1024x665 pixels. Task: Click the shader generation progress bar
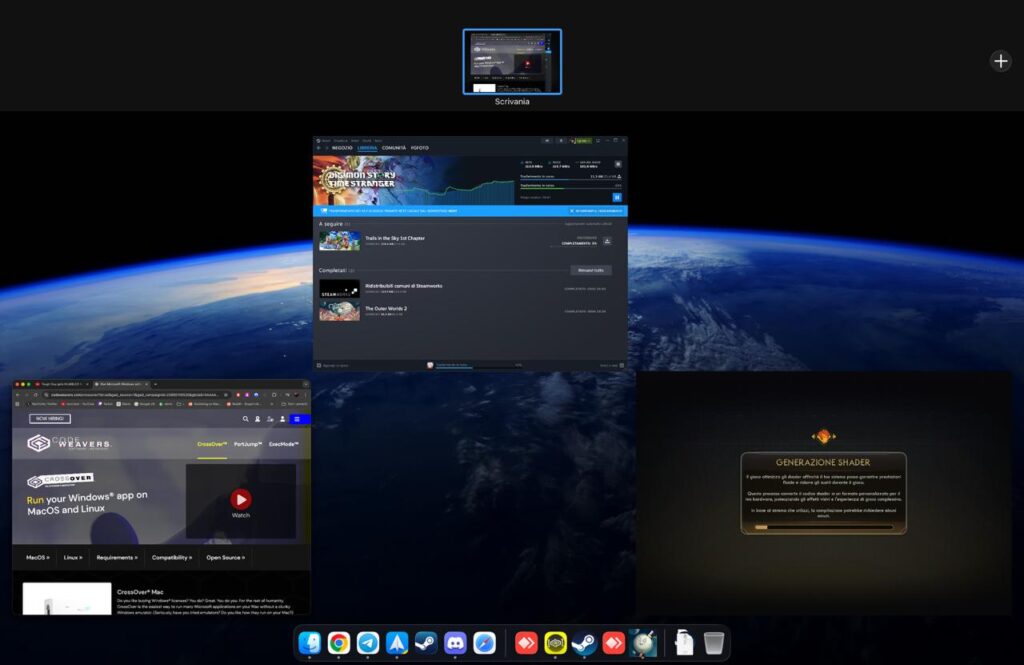pos(823,527)
